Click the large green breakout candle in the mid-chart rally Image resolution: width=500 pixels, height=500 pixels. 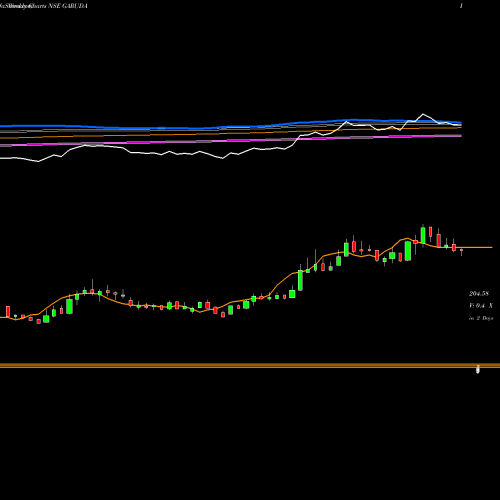pos(300,280)
